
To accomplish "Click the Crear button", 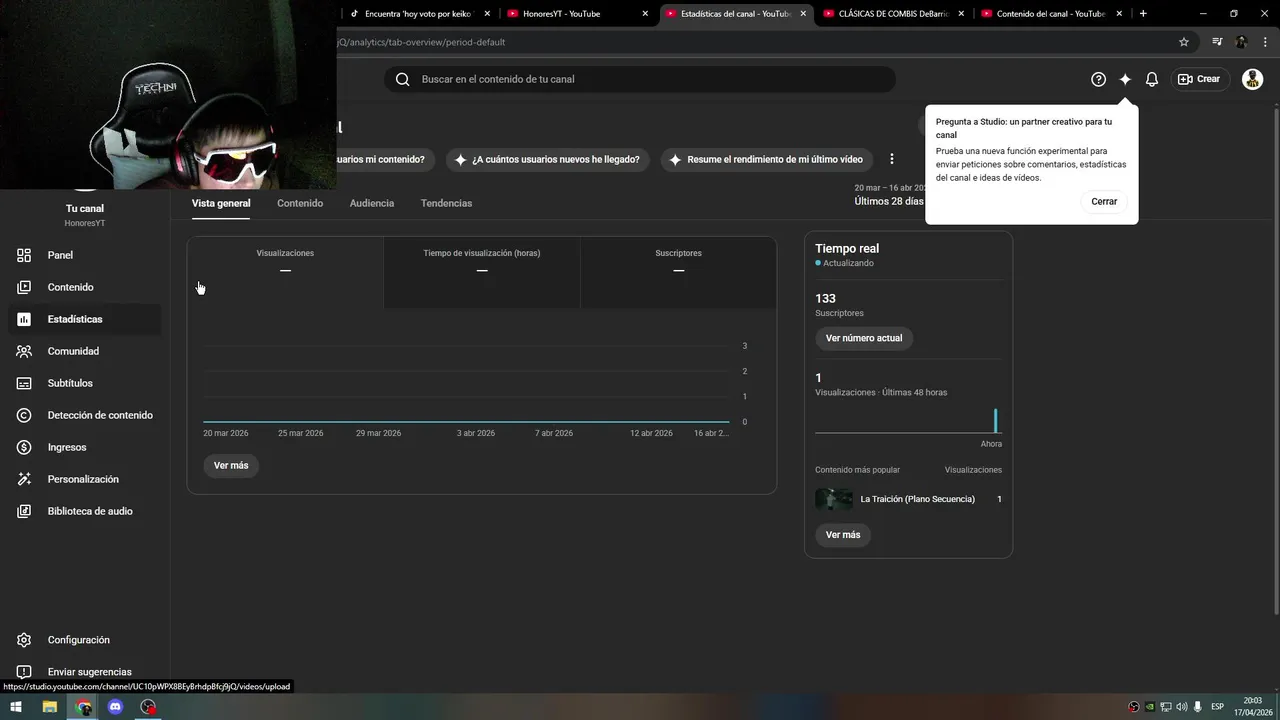I will pyautogui.click(x=1199, y=79).
